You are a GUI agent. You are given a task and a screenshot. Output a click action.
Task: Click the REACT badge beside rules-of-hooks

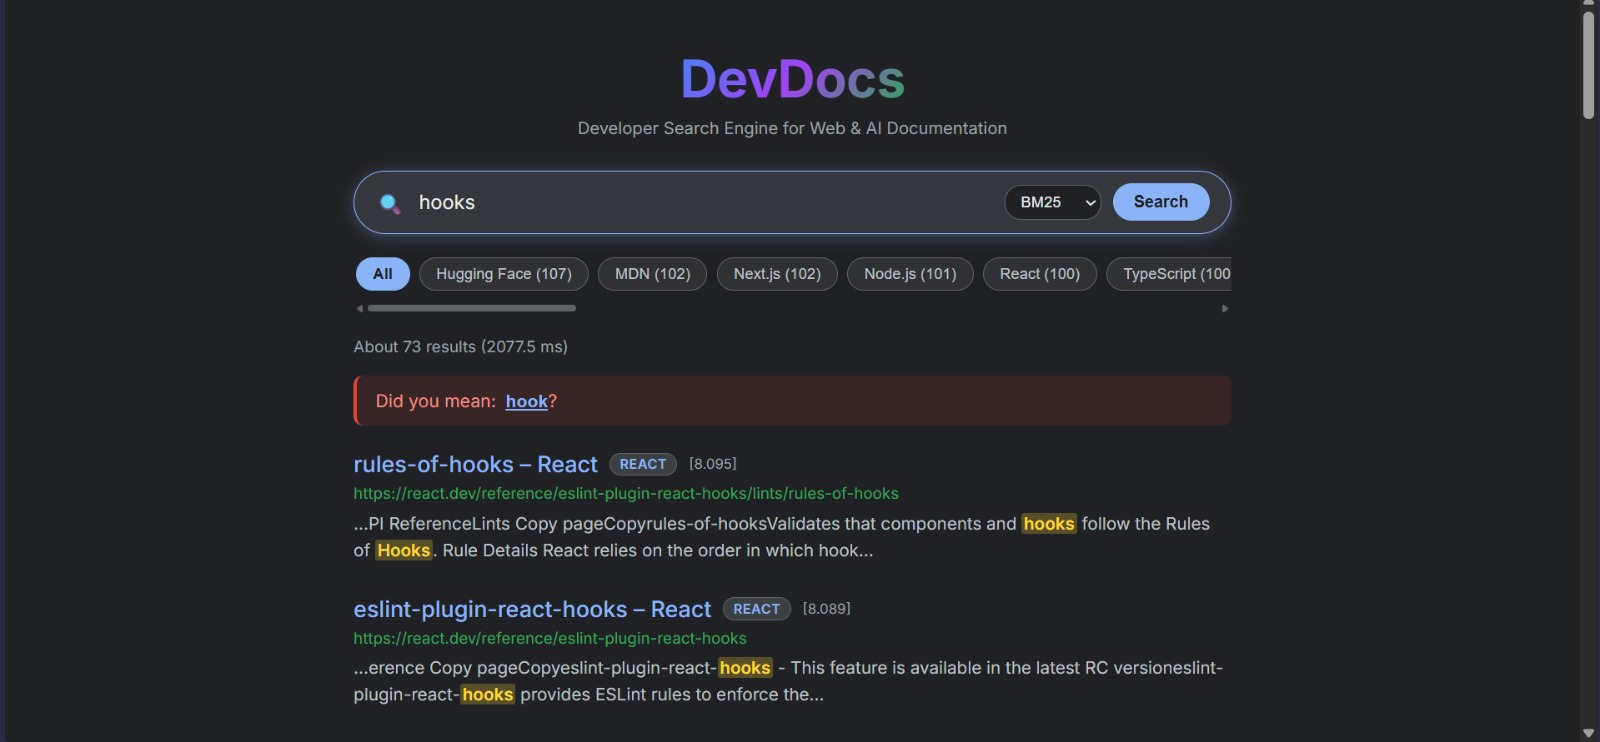(x=643, y=464)
